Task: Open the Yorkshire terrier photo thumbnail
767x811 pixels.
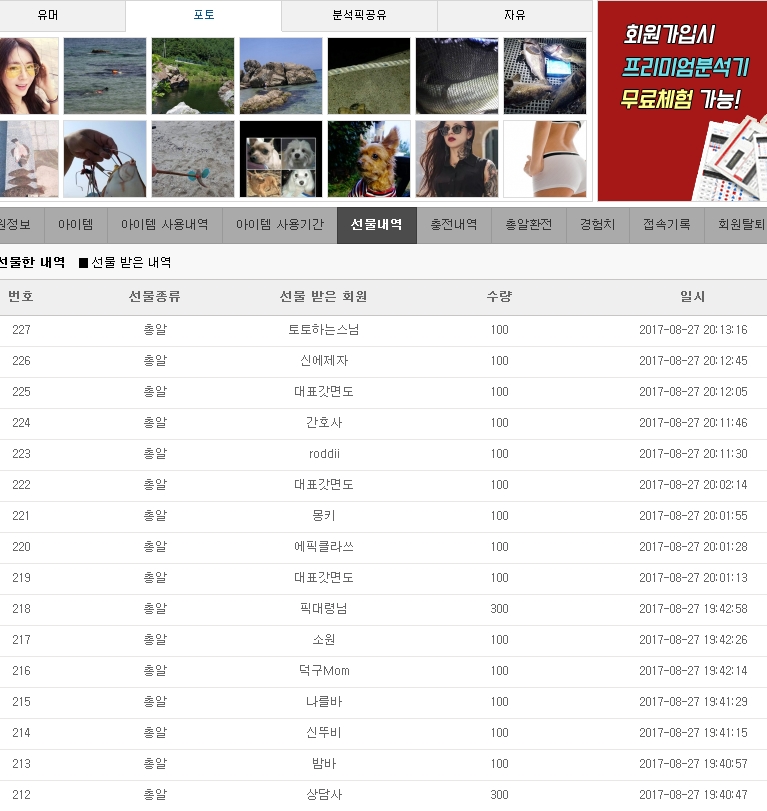Action: pyautogui.click(x=369, y=159)
